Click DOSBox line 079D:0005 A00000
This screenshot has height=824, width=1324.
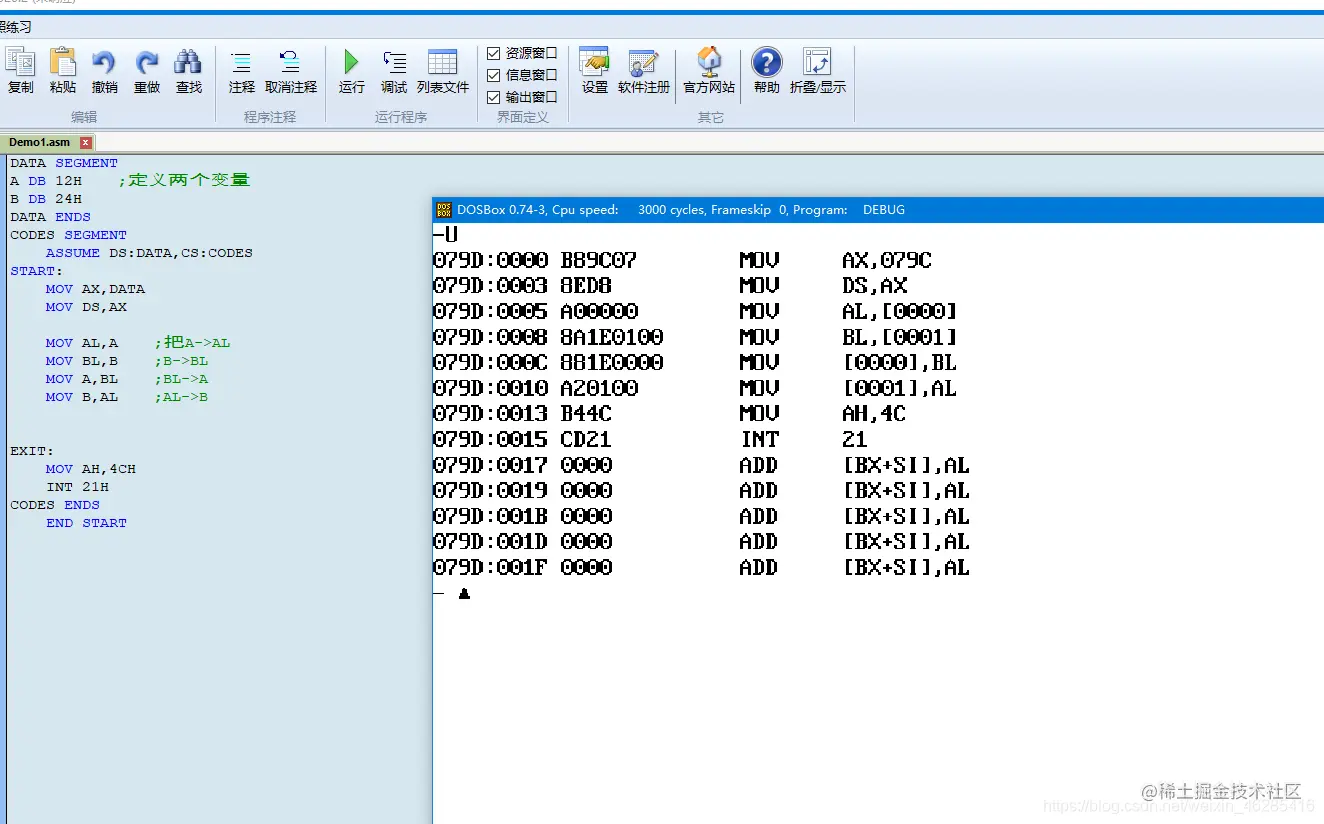coord(695,311)
